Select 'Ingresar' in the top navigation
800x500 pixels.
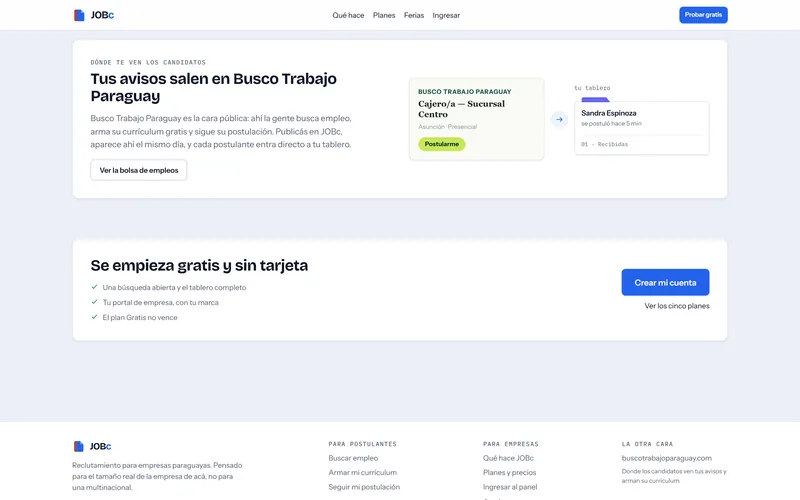point(446,15)
